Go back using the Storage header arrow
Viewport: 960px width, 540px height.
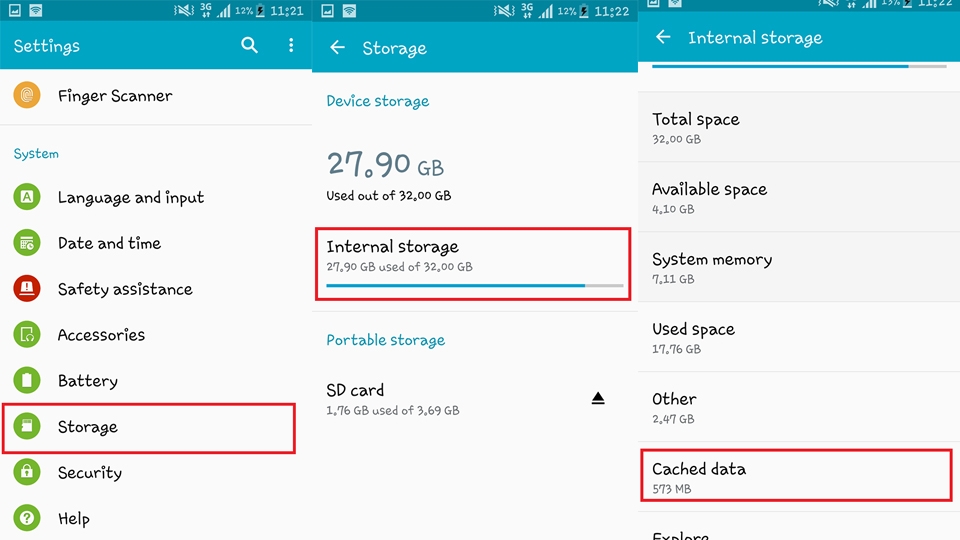[x=337, y=47]
